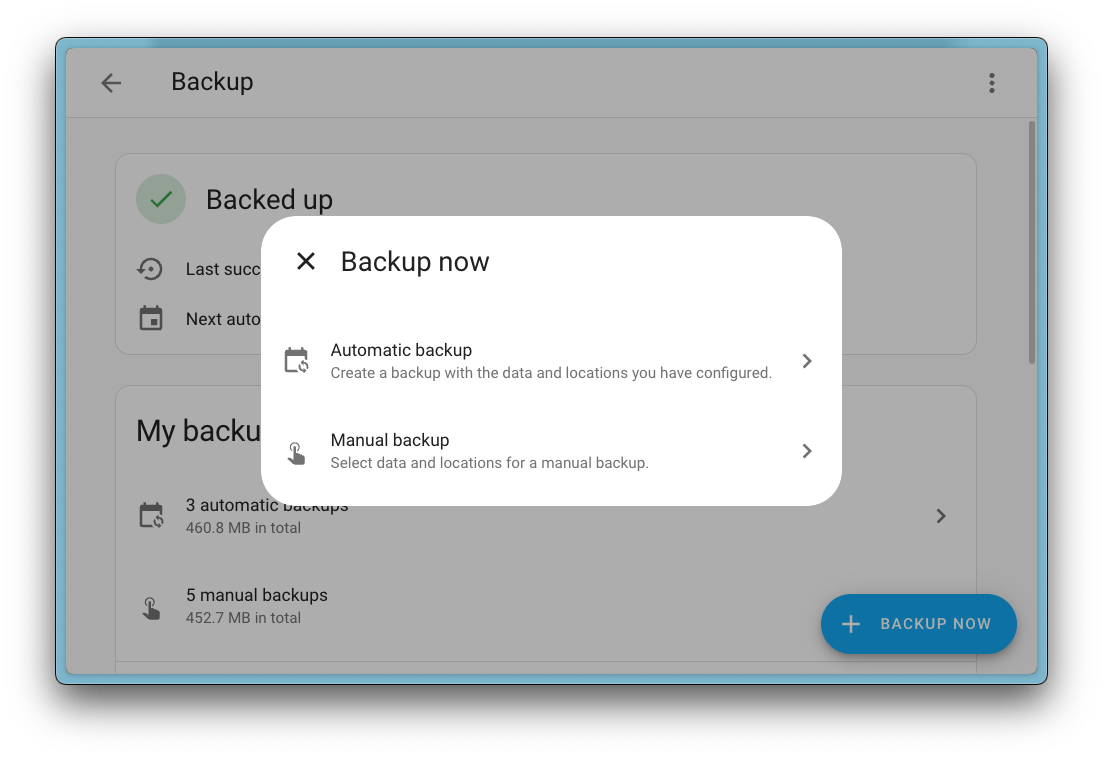Click the plus icon on BACKUP NOW

click(x=850, y=624)
